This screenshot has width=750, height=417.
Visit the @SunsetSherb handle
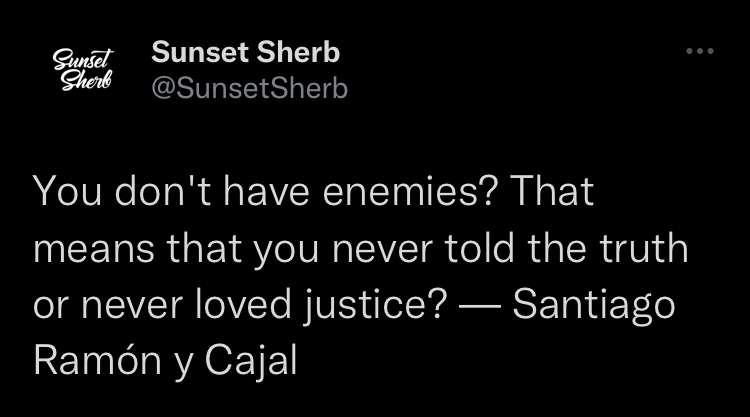[249, 88]
